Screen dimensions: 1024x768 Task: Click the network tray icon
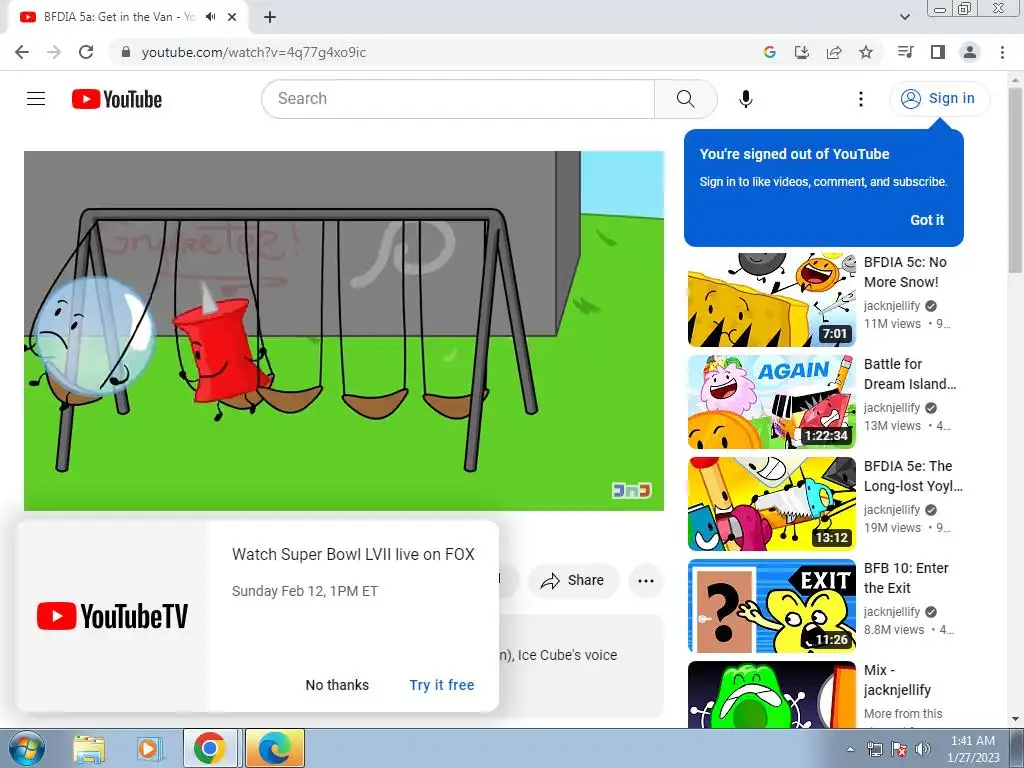click(x=874, y=749)
